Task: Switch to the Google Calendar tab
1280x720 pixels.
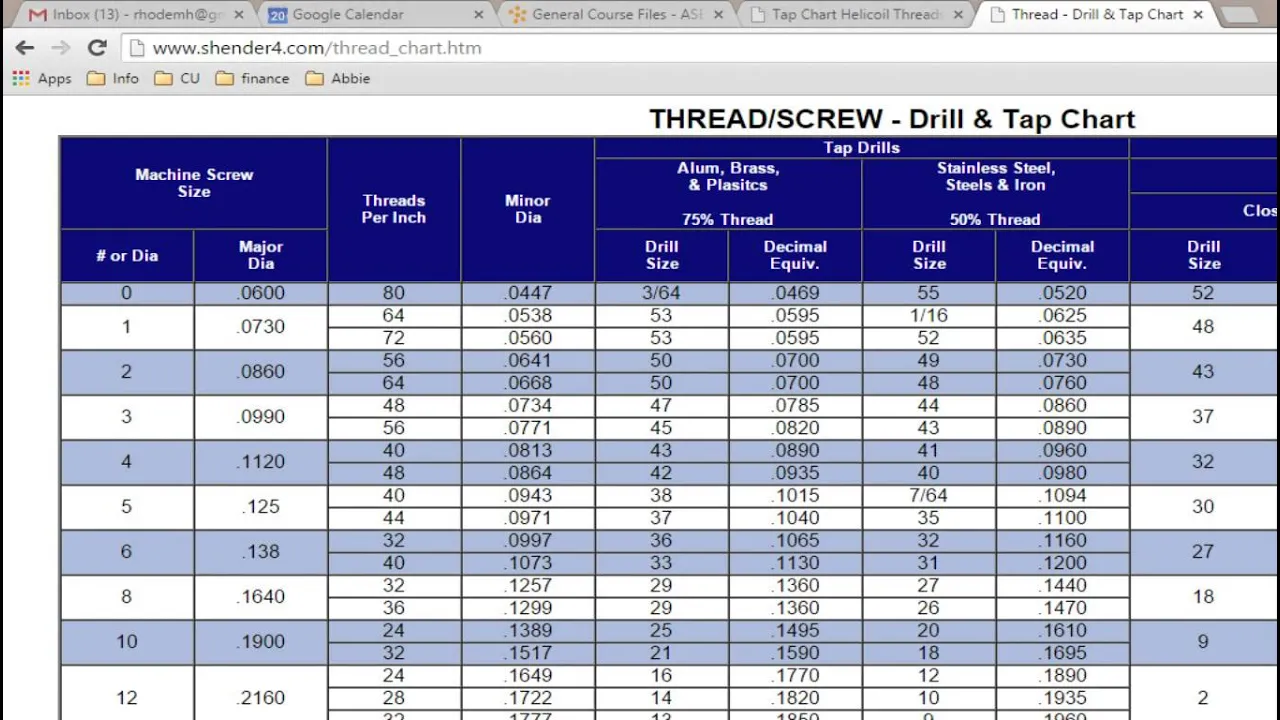Action: pyautogui.click(x=376, y=15)
